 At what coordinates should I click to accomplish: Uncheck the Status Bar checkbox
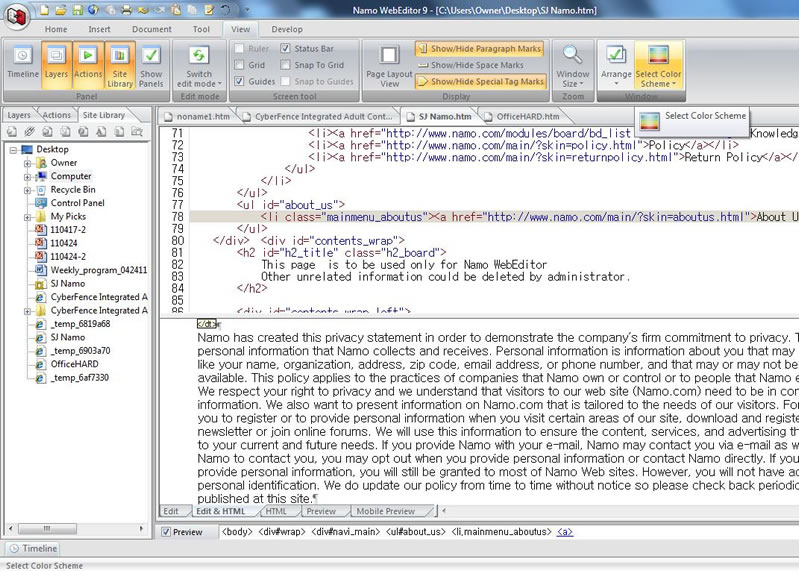tap(285, 48)
